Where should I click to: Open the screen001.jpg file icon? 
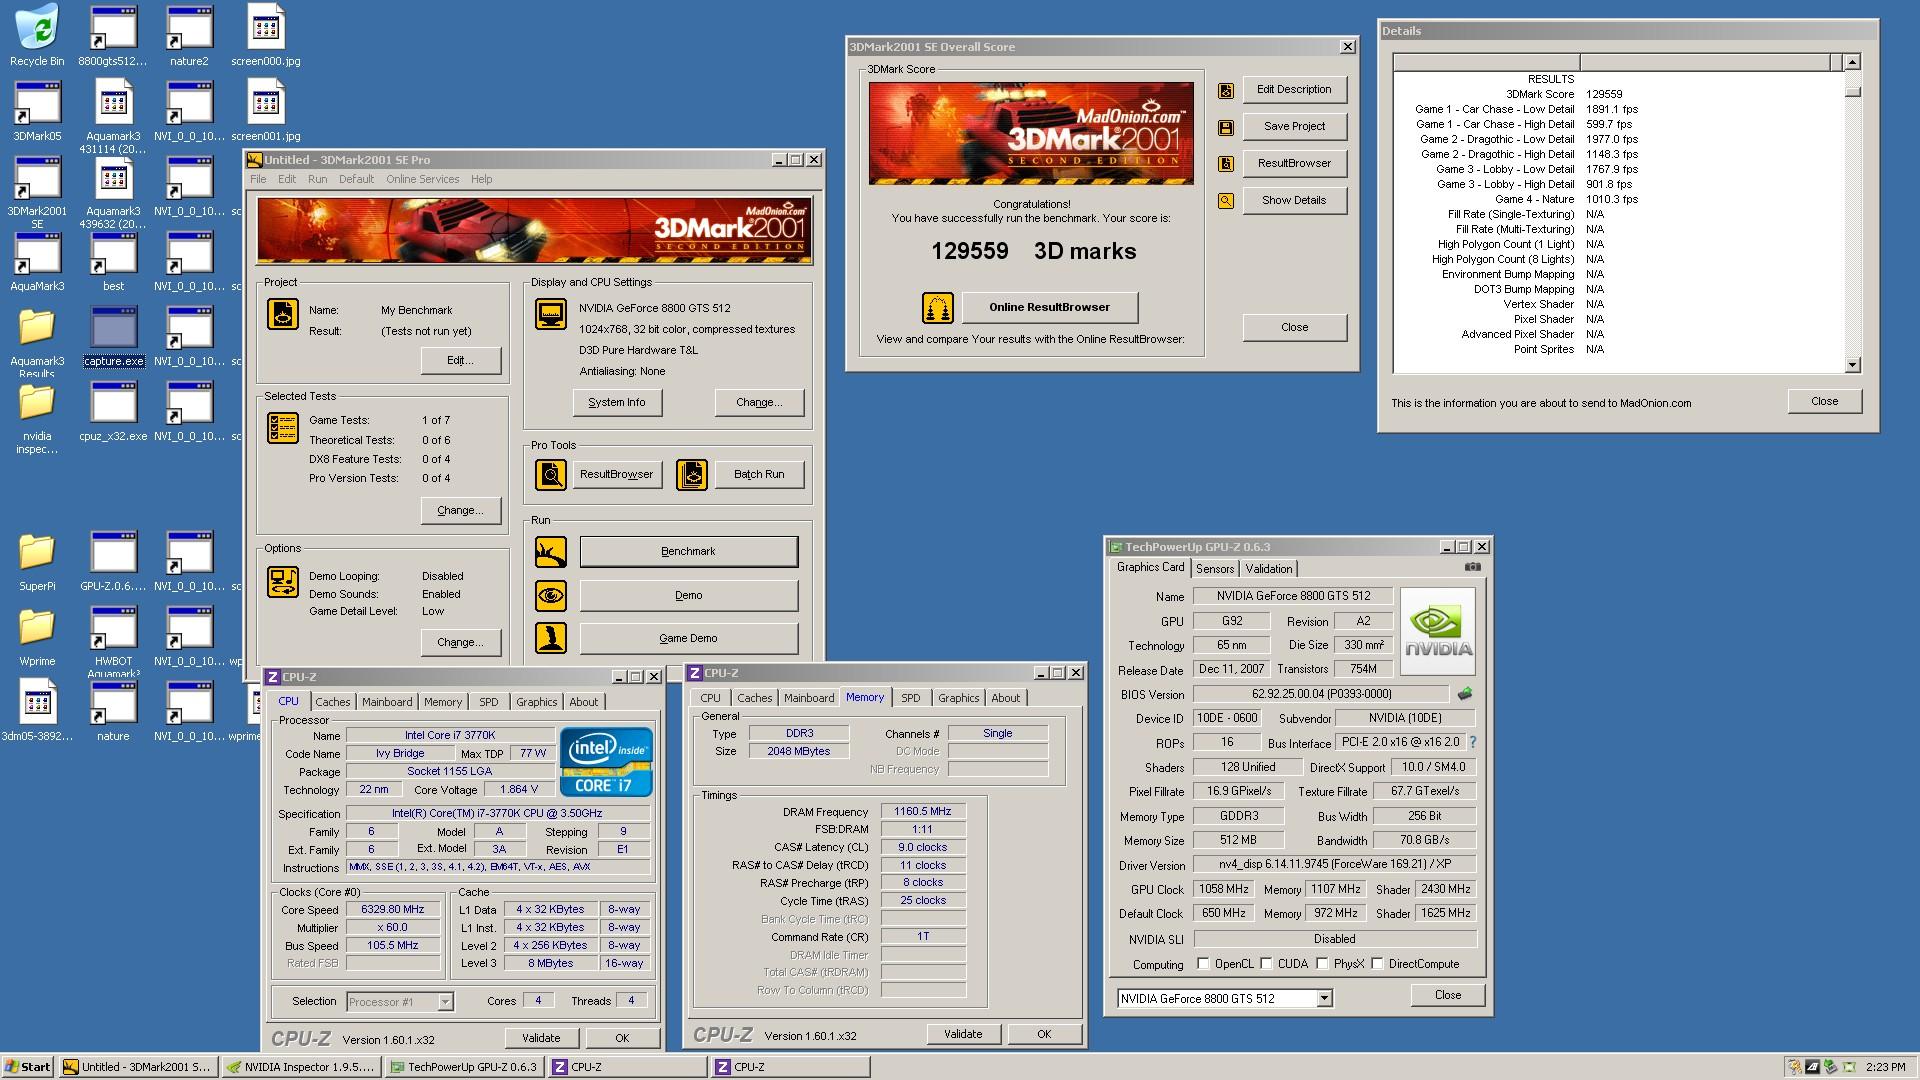(x=266, y=110)
